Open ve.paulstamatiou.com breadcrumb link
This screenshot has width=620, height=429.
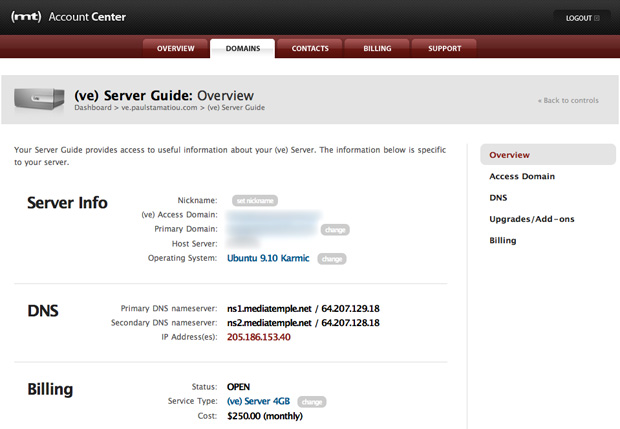(x=159, y=108)
